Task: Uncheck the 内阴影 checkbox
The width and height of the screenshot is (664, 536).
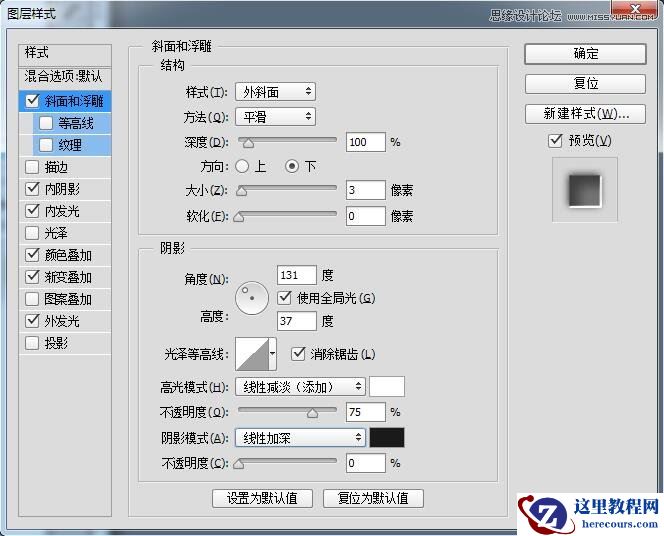Action: point(32,189)
